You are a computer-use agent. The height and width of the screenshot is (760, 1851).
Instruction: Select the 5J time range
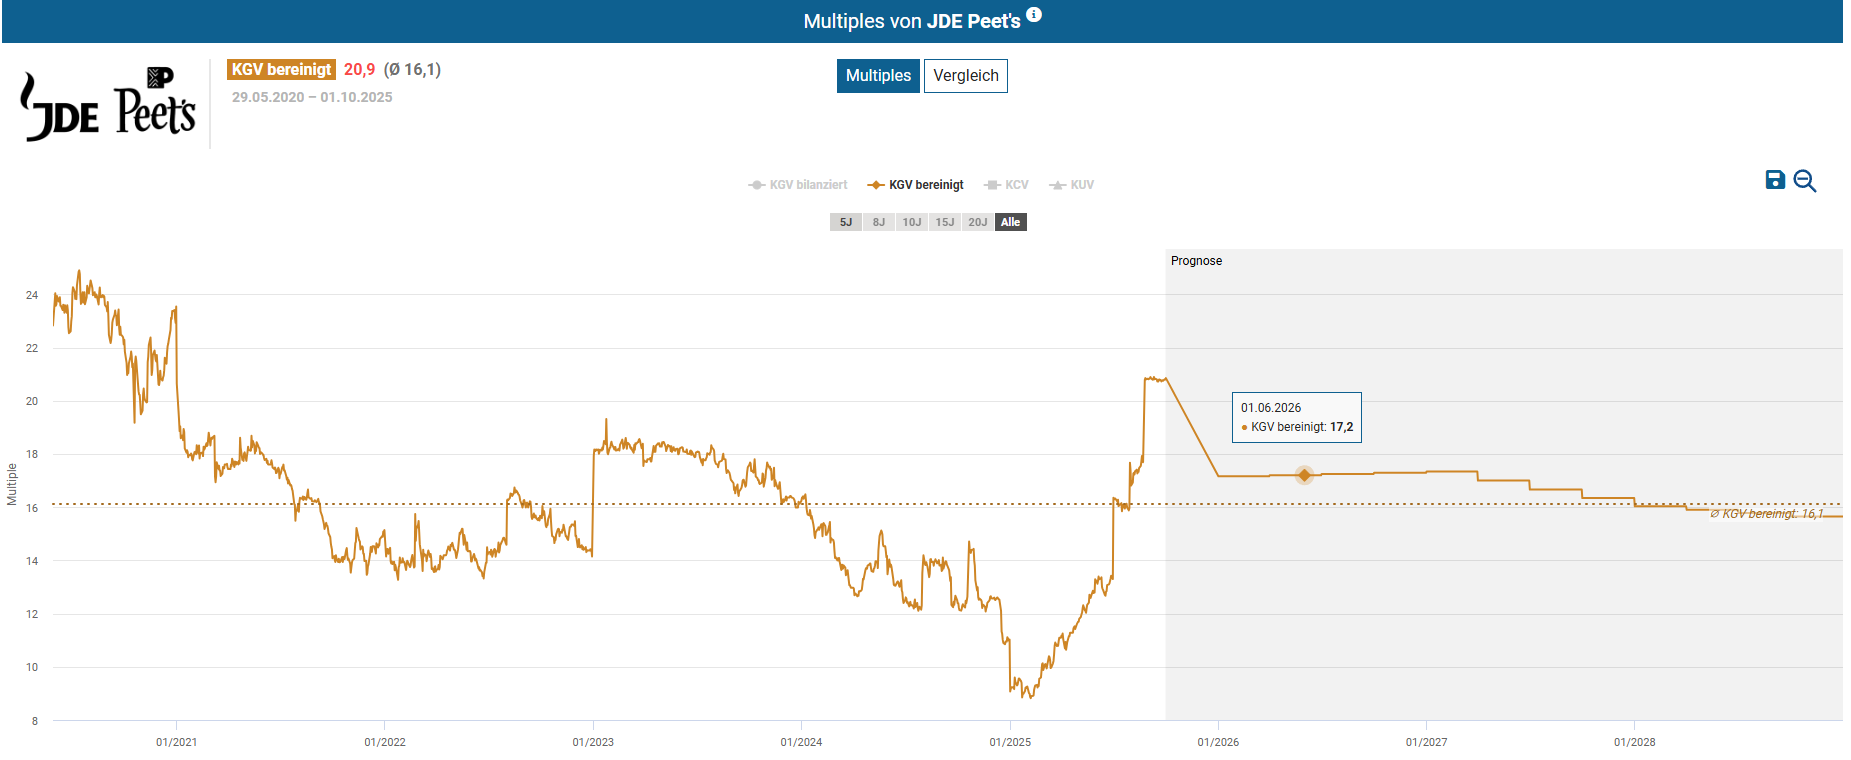[846, 222]
